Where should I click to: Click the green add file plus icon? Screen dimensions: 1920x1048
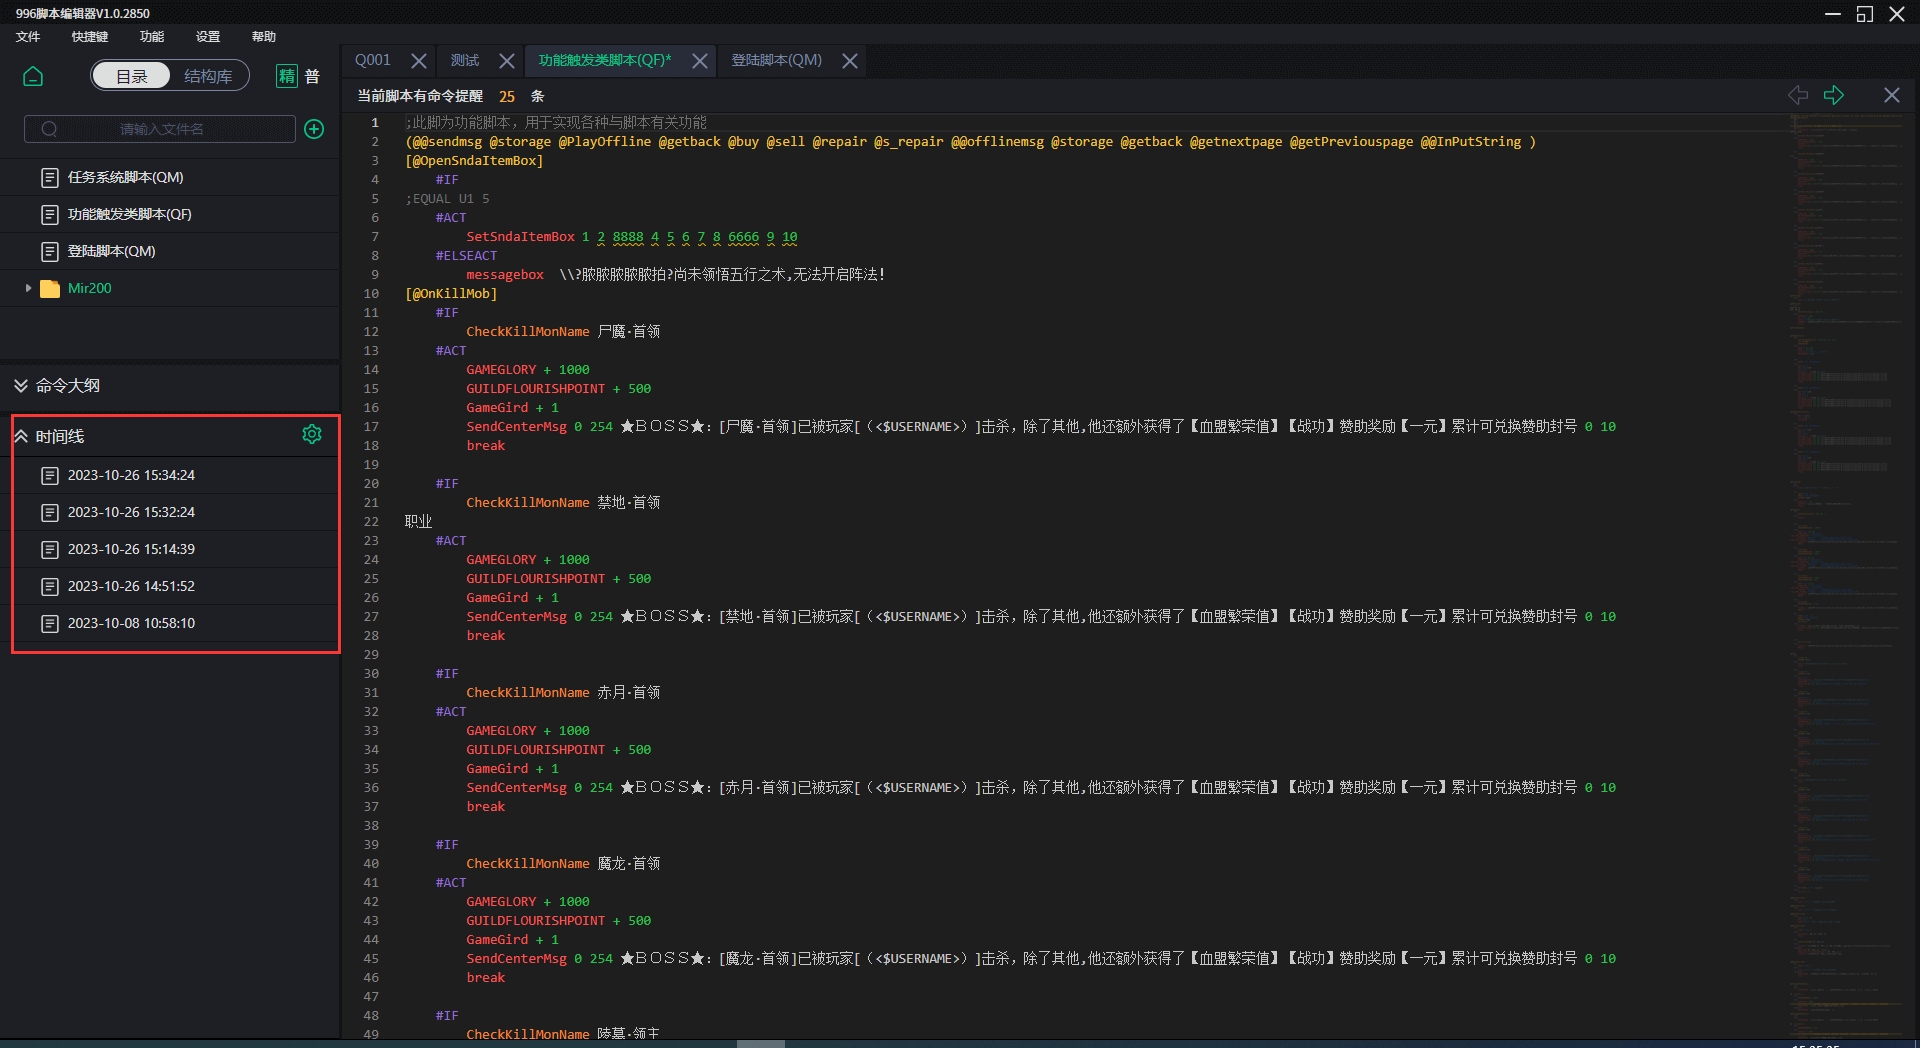point(314,129)
